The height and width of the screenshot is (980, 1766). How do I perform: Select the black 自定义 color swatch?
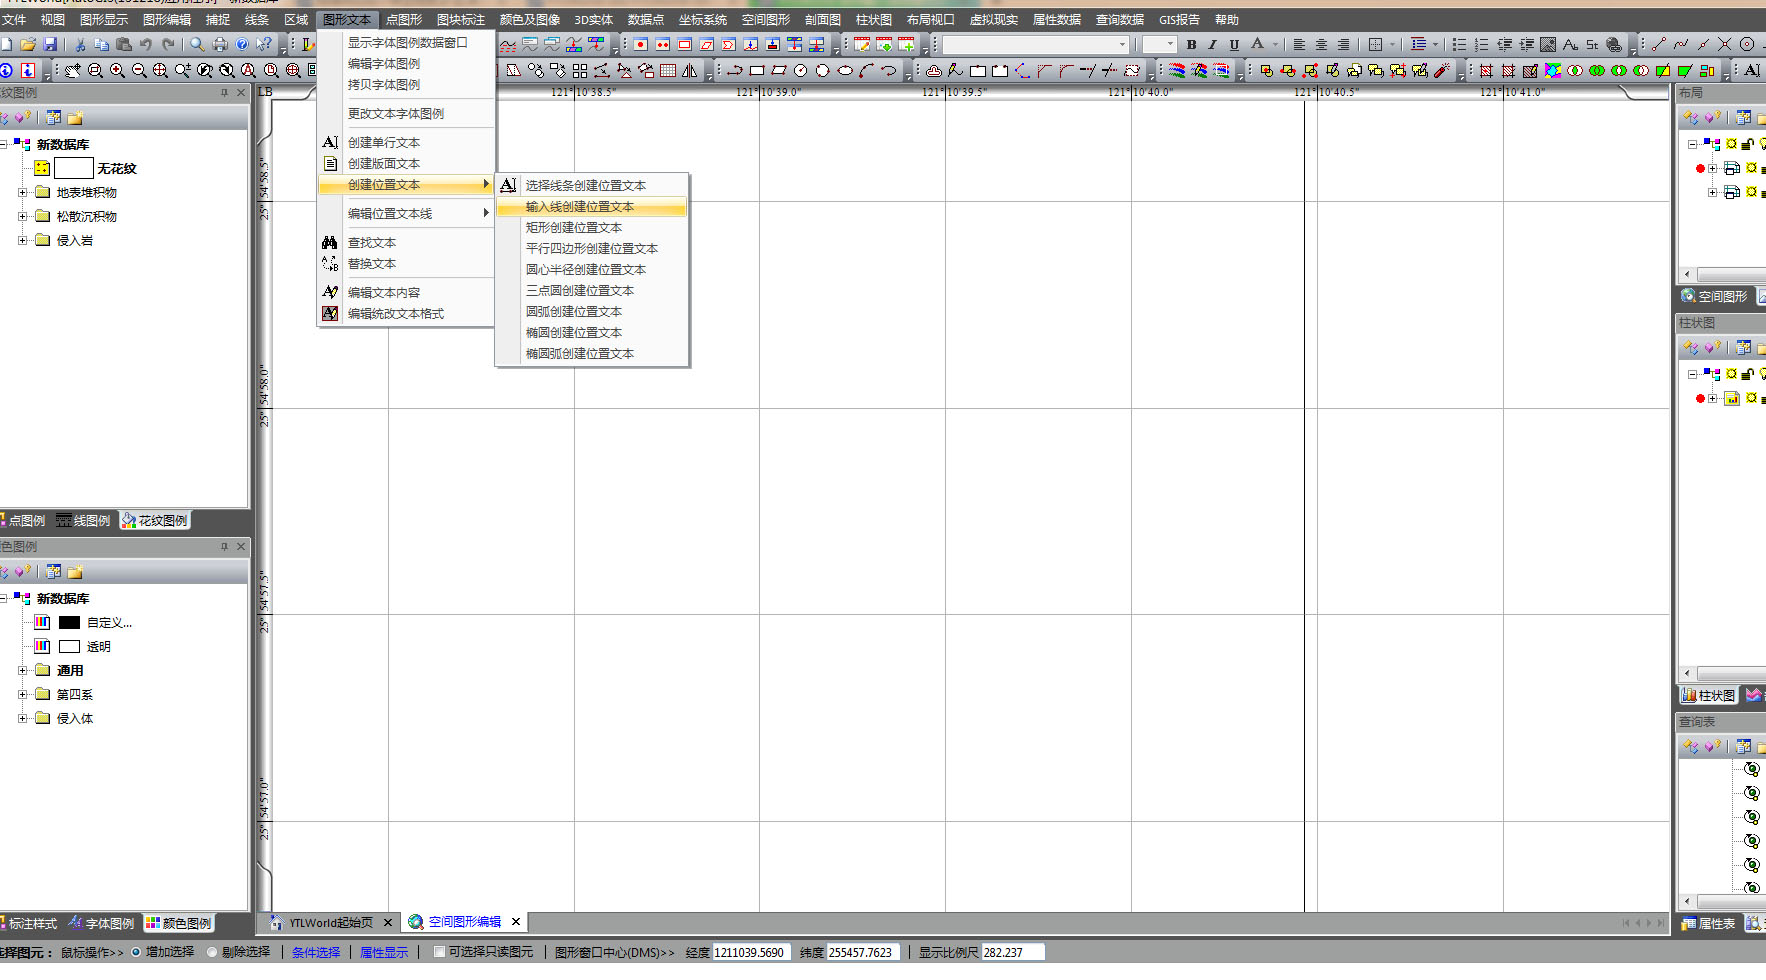coord(70,622)
